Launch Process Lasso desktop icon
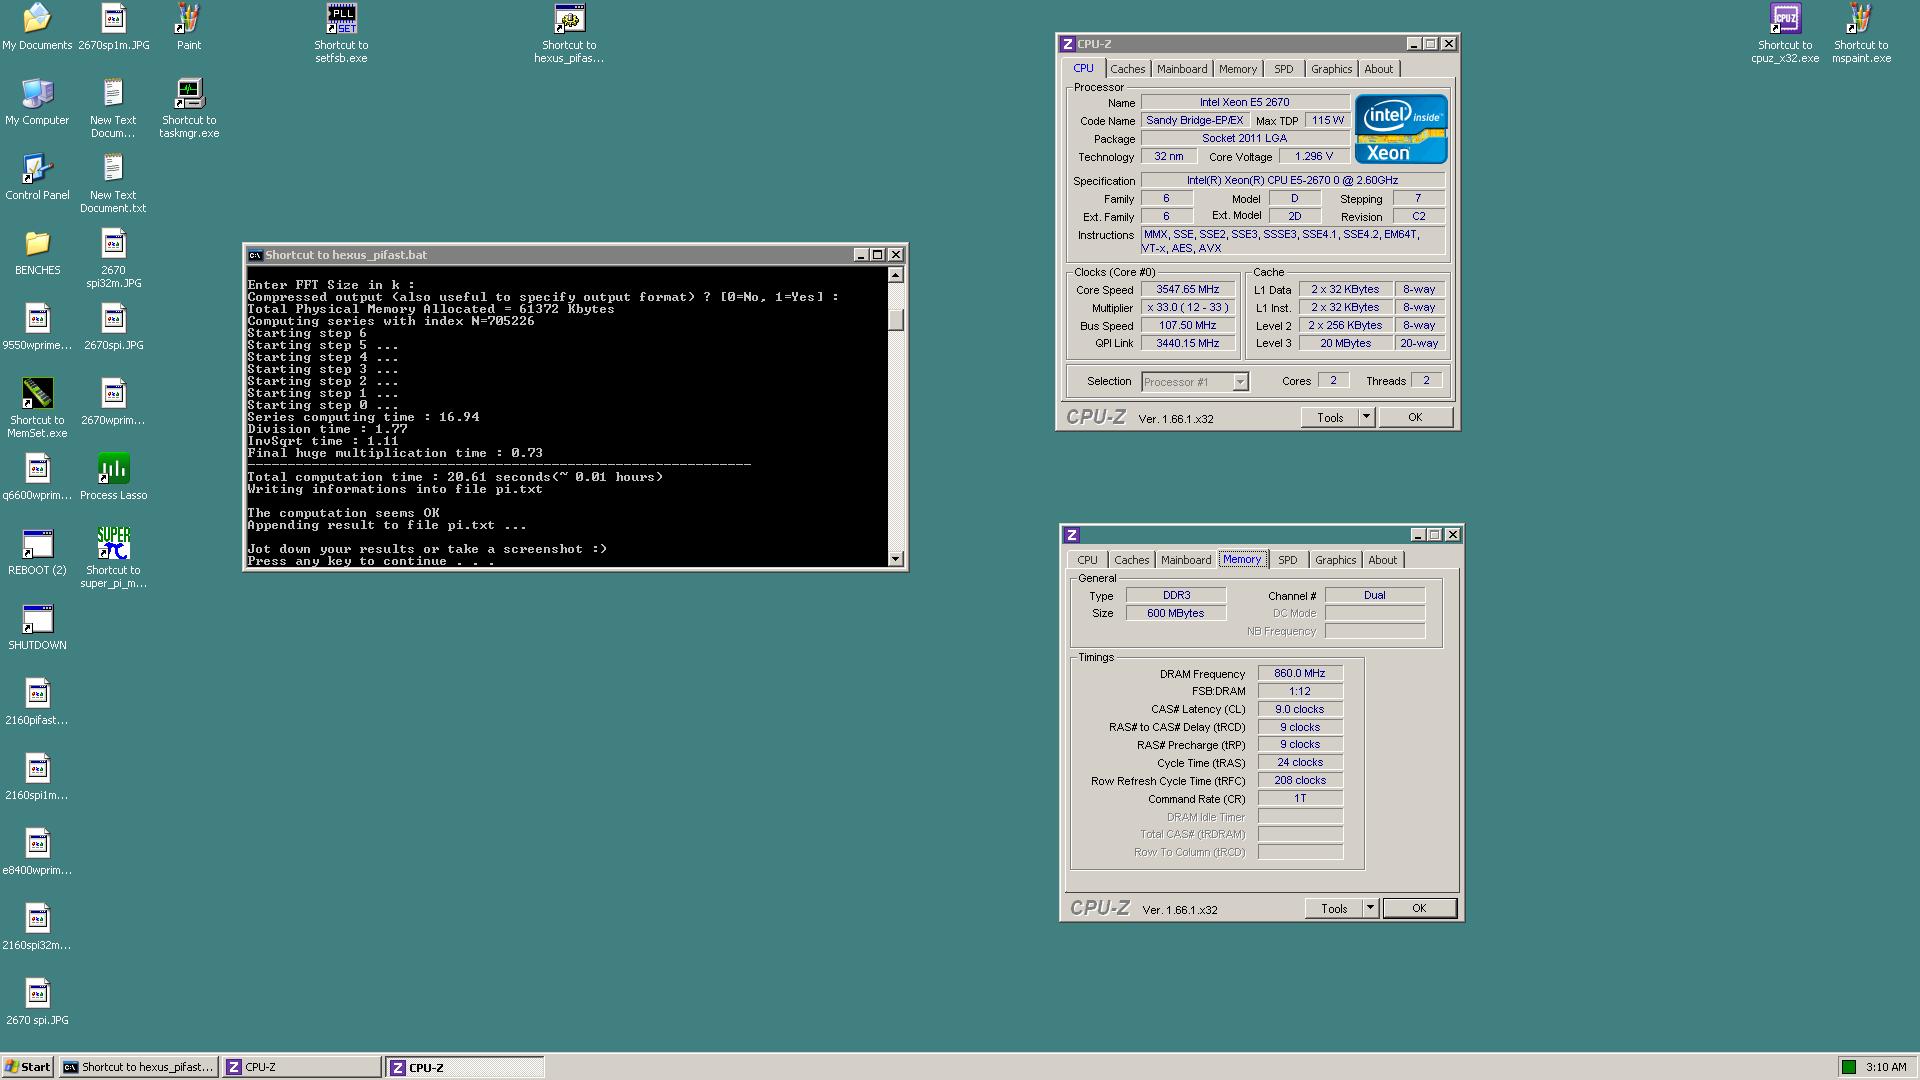This screenshot has height=1080, width=1920. tap(113, 477)
